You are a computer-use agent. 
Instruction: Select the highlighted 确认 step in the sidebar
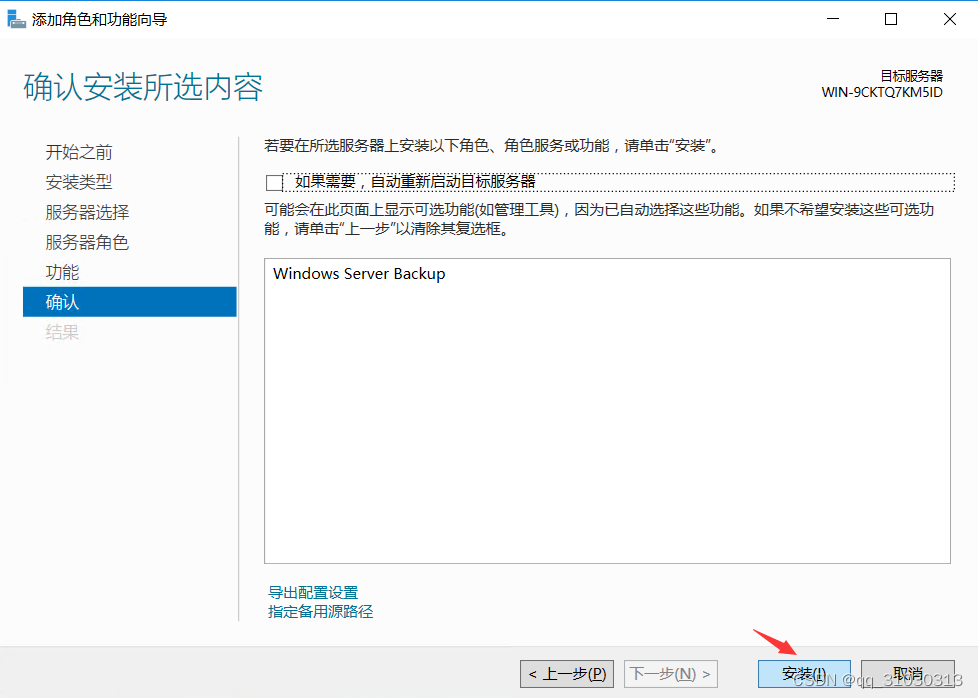point(62,302)
